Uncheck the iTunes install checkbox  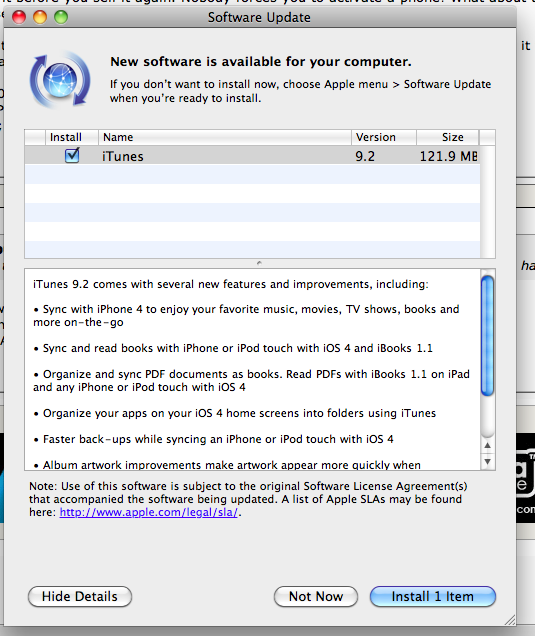(72, 156)
